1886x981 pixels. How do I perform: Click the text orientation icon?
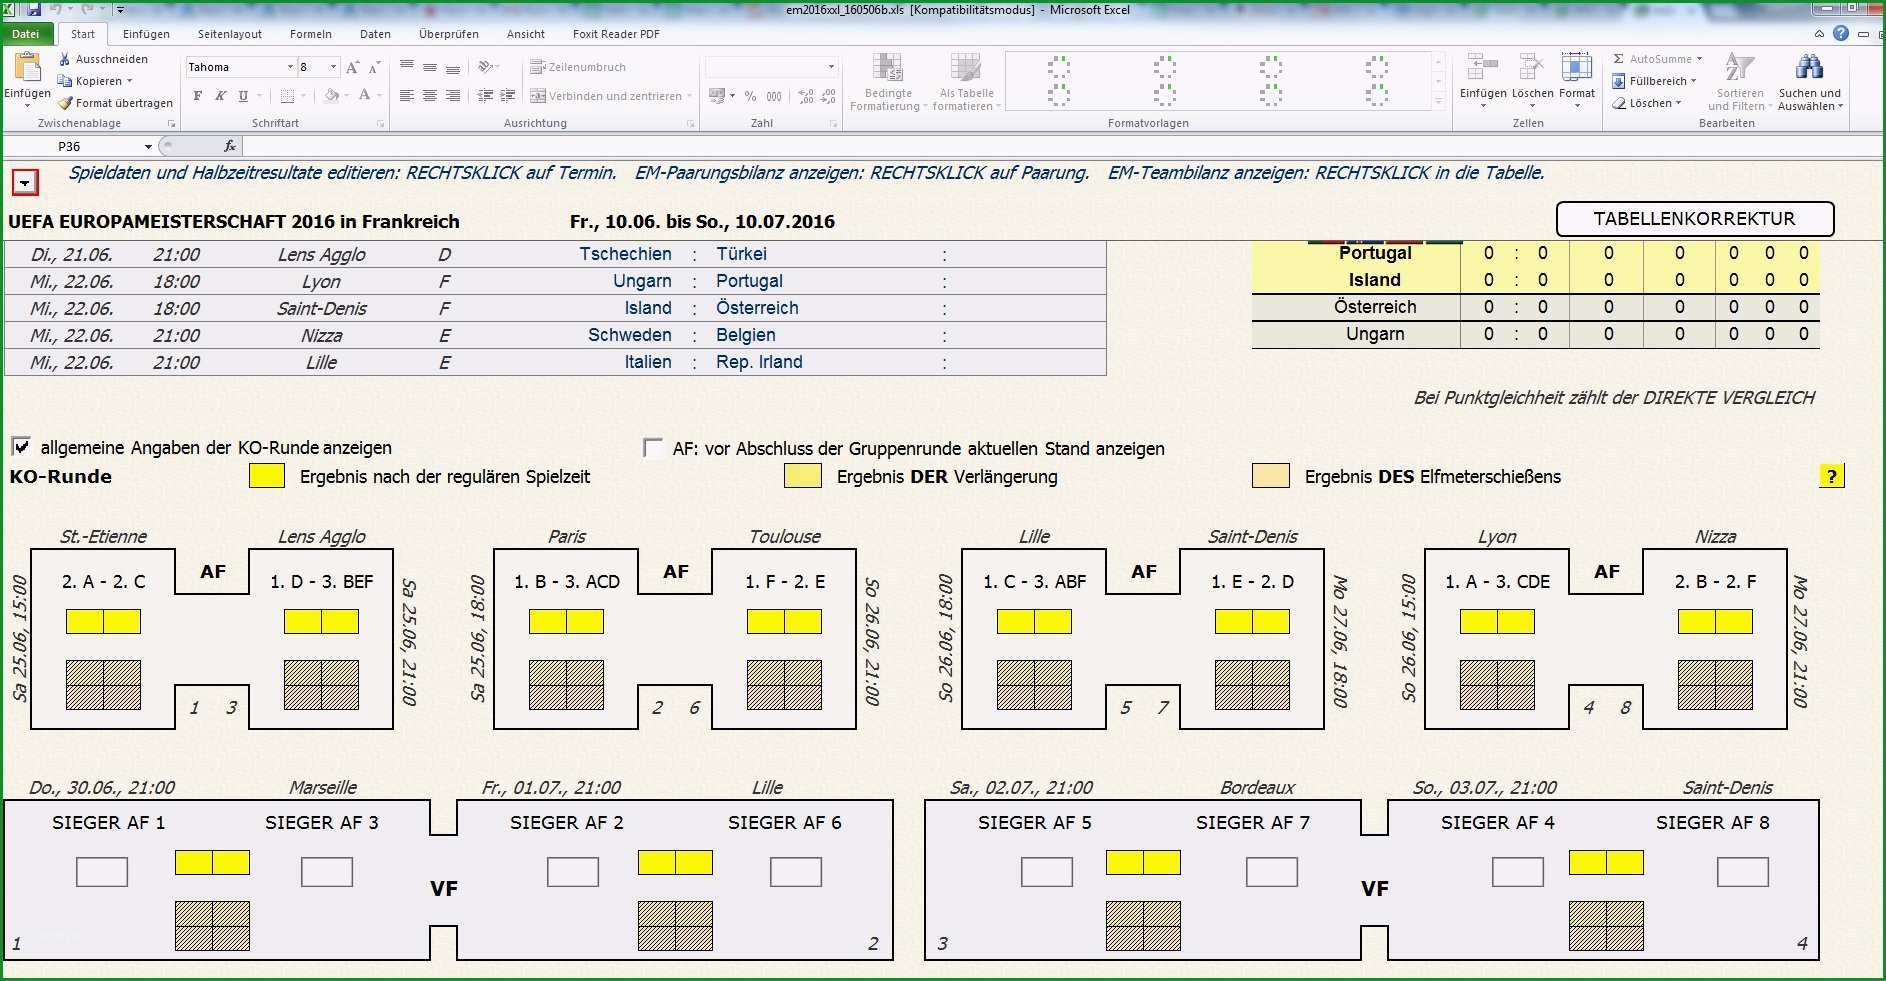(x=486, y=67)
